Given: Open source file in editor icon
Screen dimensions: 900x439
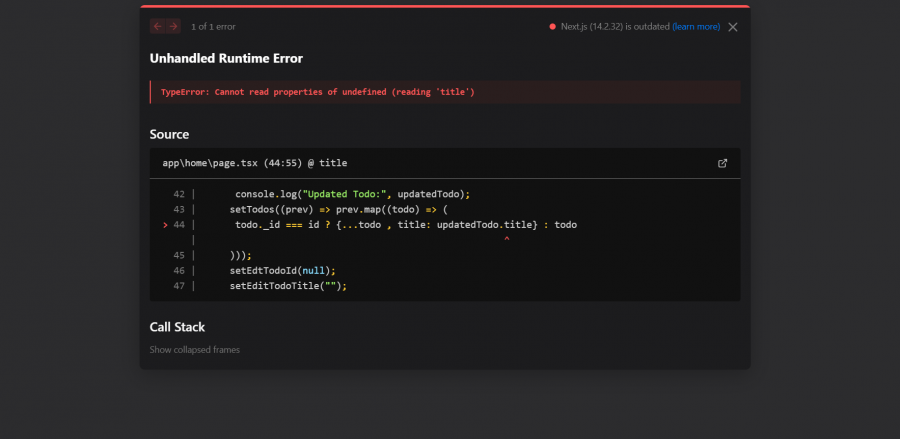Looking at the screenshot, I should [x=723, y=163].
